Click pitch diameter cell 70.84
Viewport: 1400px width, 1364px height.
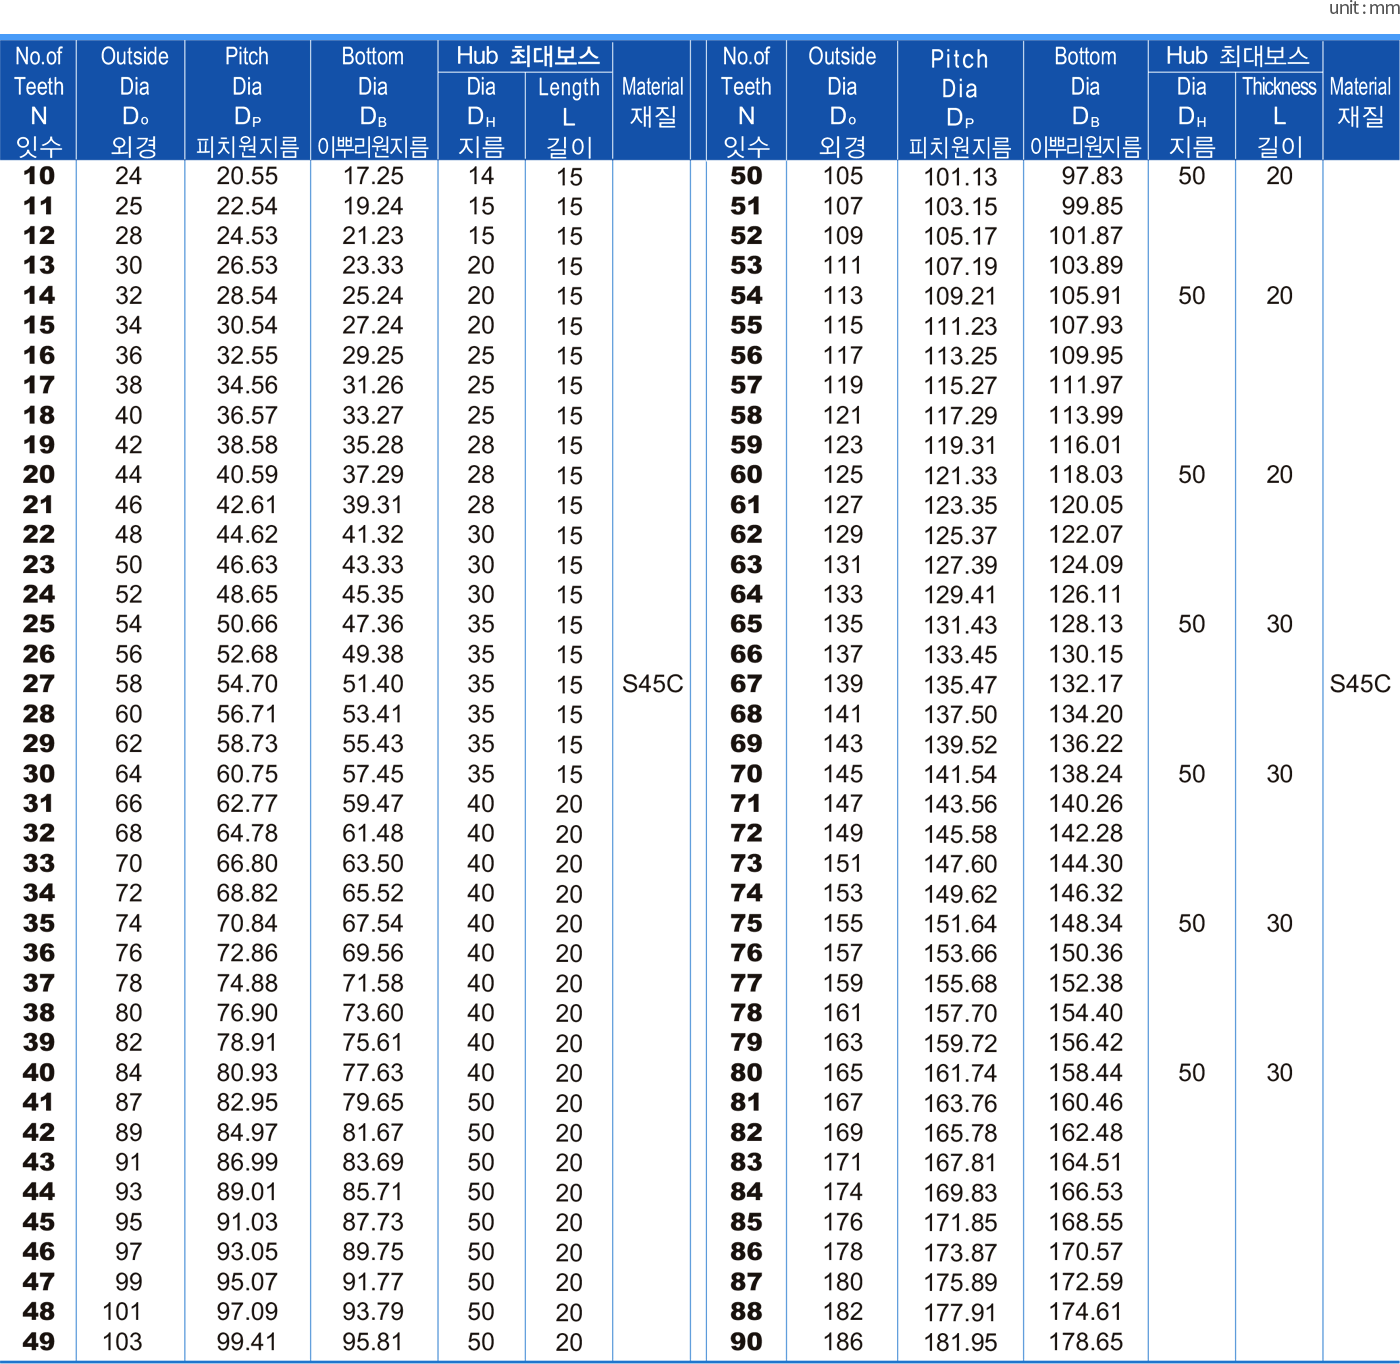[247, 924]
